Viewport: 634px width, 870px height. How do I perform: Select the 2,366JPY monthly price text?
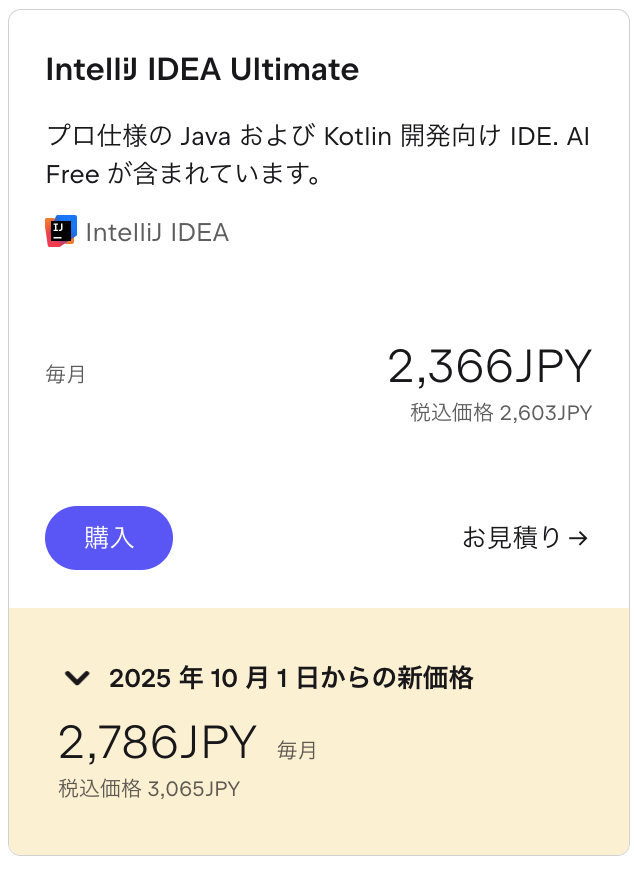pos(491,368)
